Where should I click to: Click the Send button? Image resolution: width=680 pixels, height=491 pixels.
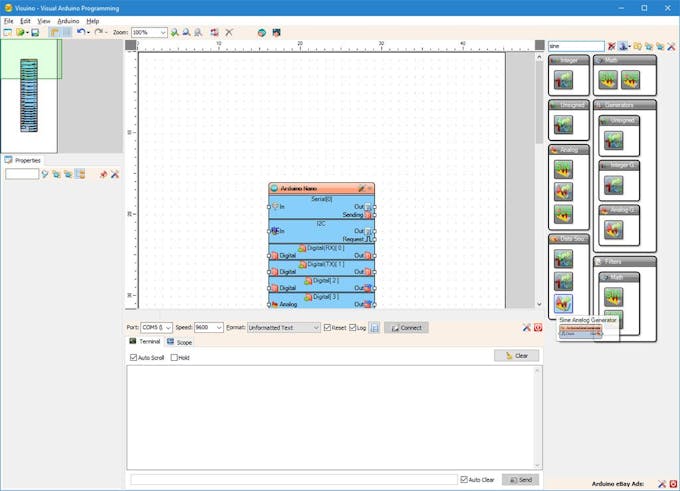(x=520, y=479)
